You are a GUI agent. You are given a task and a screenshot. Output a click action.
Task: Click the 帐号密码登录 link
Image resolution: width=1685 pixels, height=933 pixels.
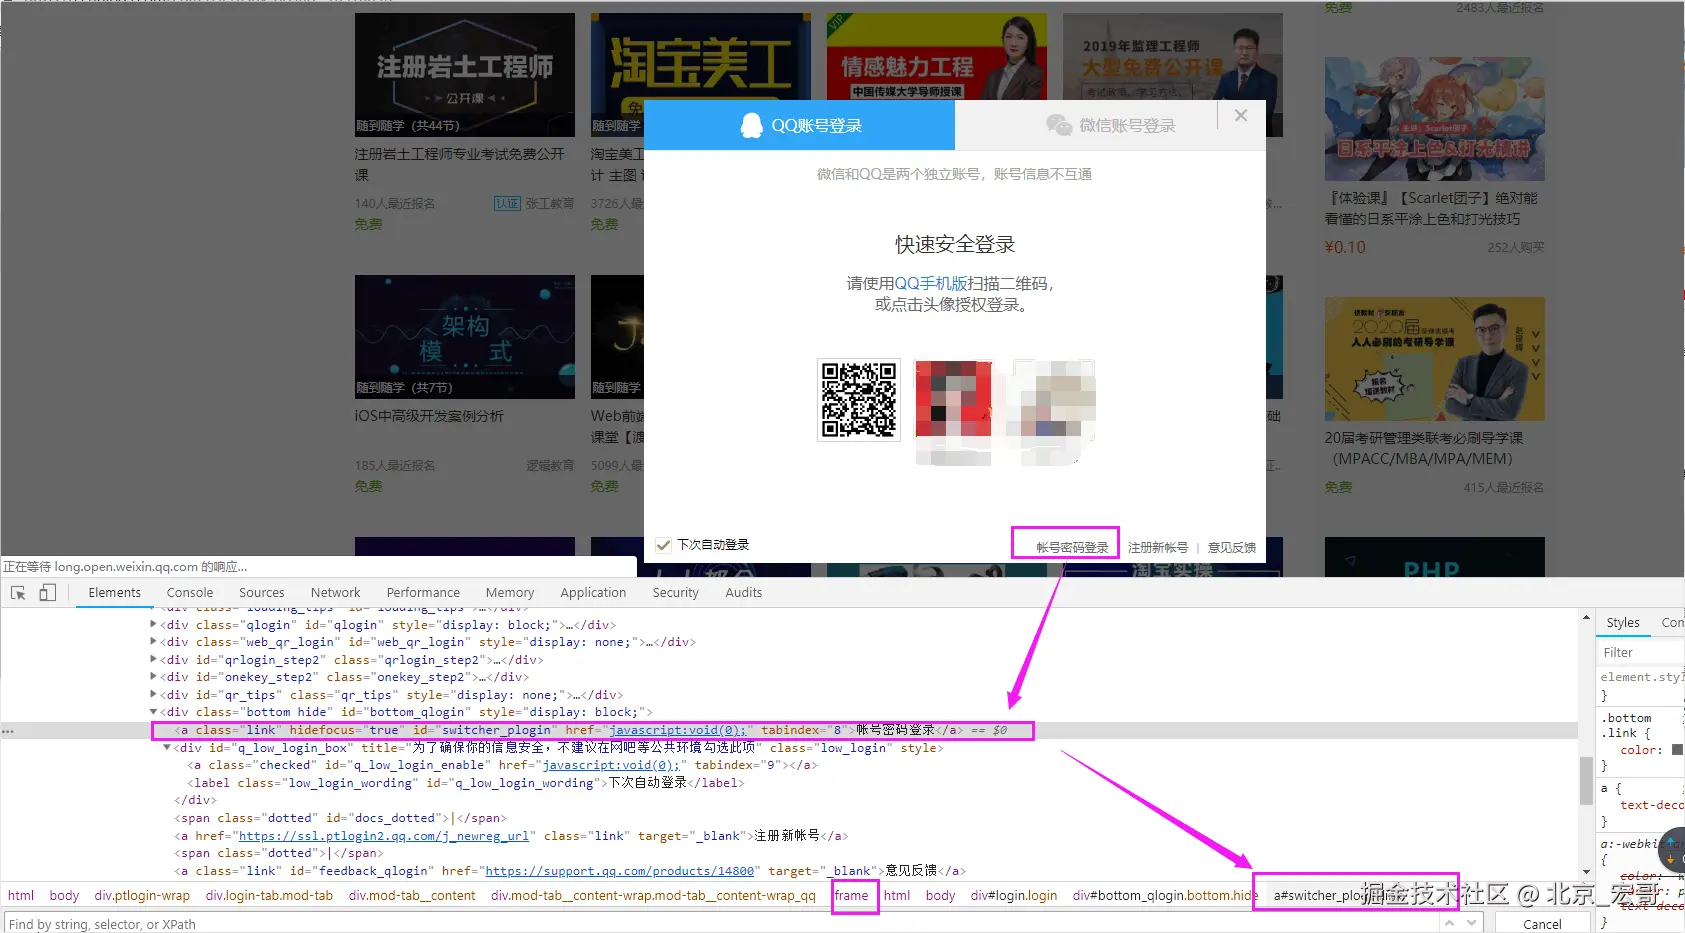pos(1072,548)
